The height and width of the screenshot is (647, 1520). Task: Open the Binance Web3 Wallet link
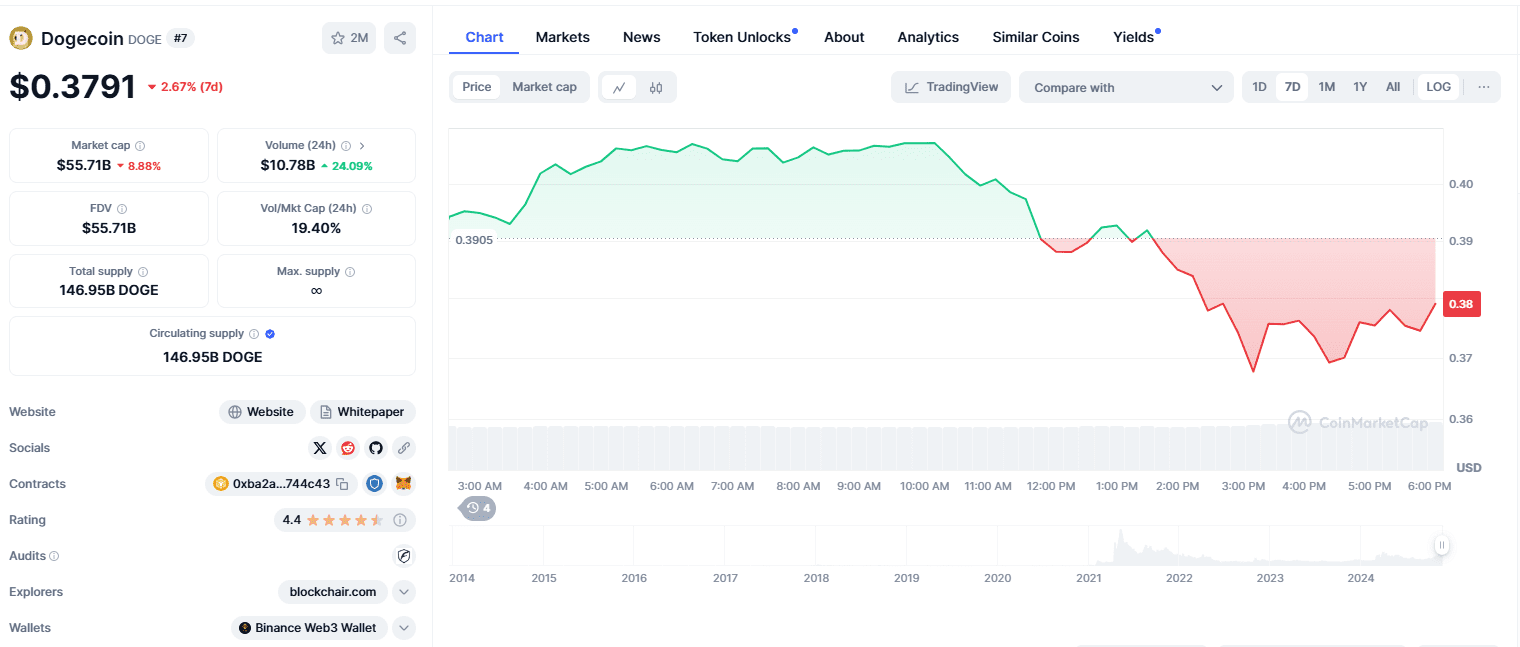pyautogui.click(x=311, y=628)
